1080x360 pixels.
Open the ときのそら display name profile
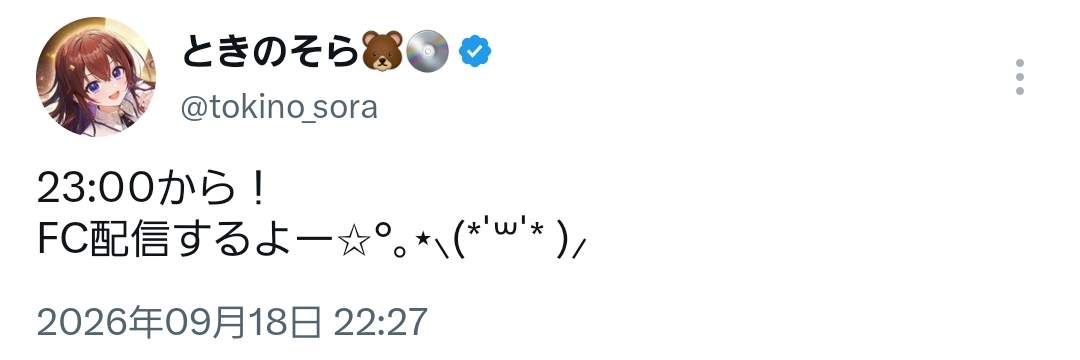pos(271,52)
